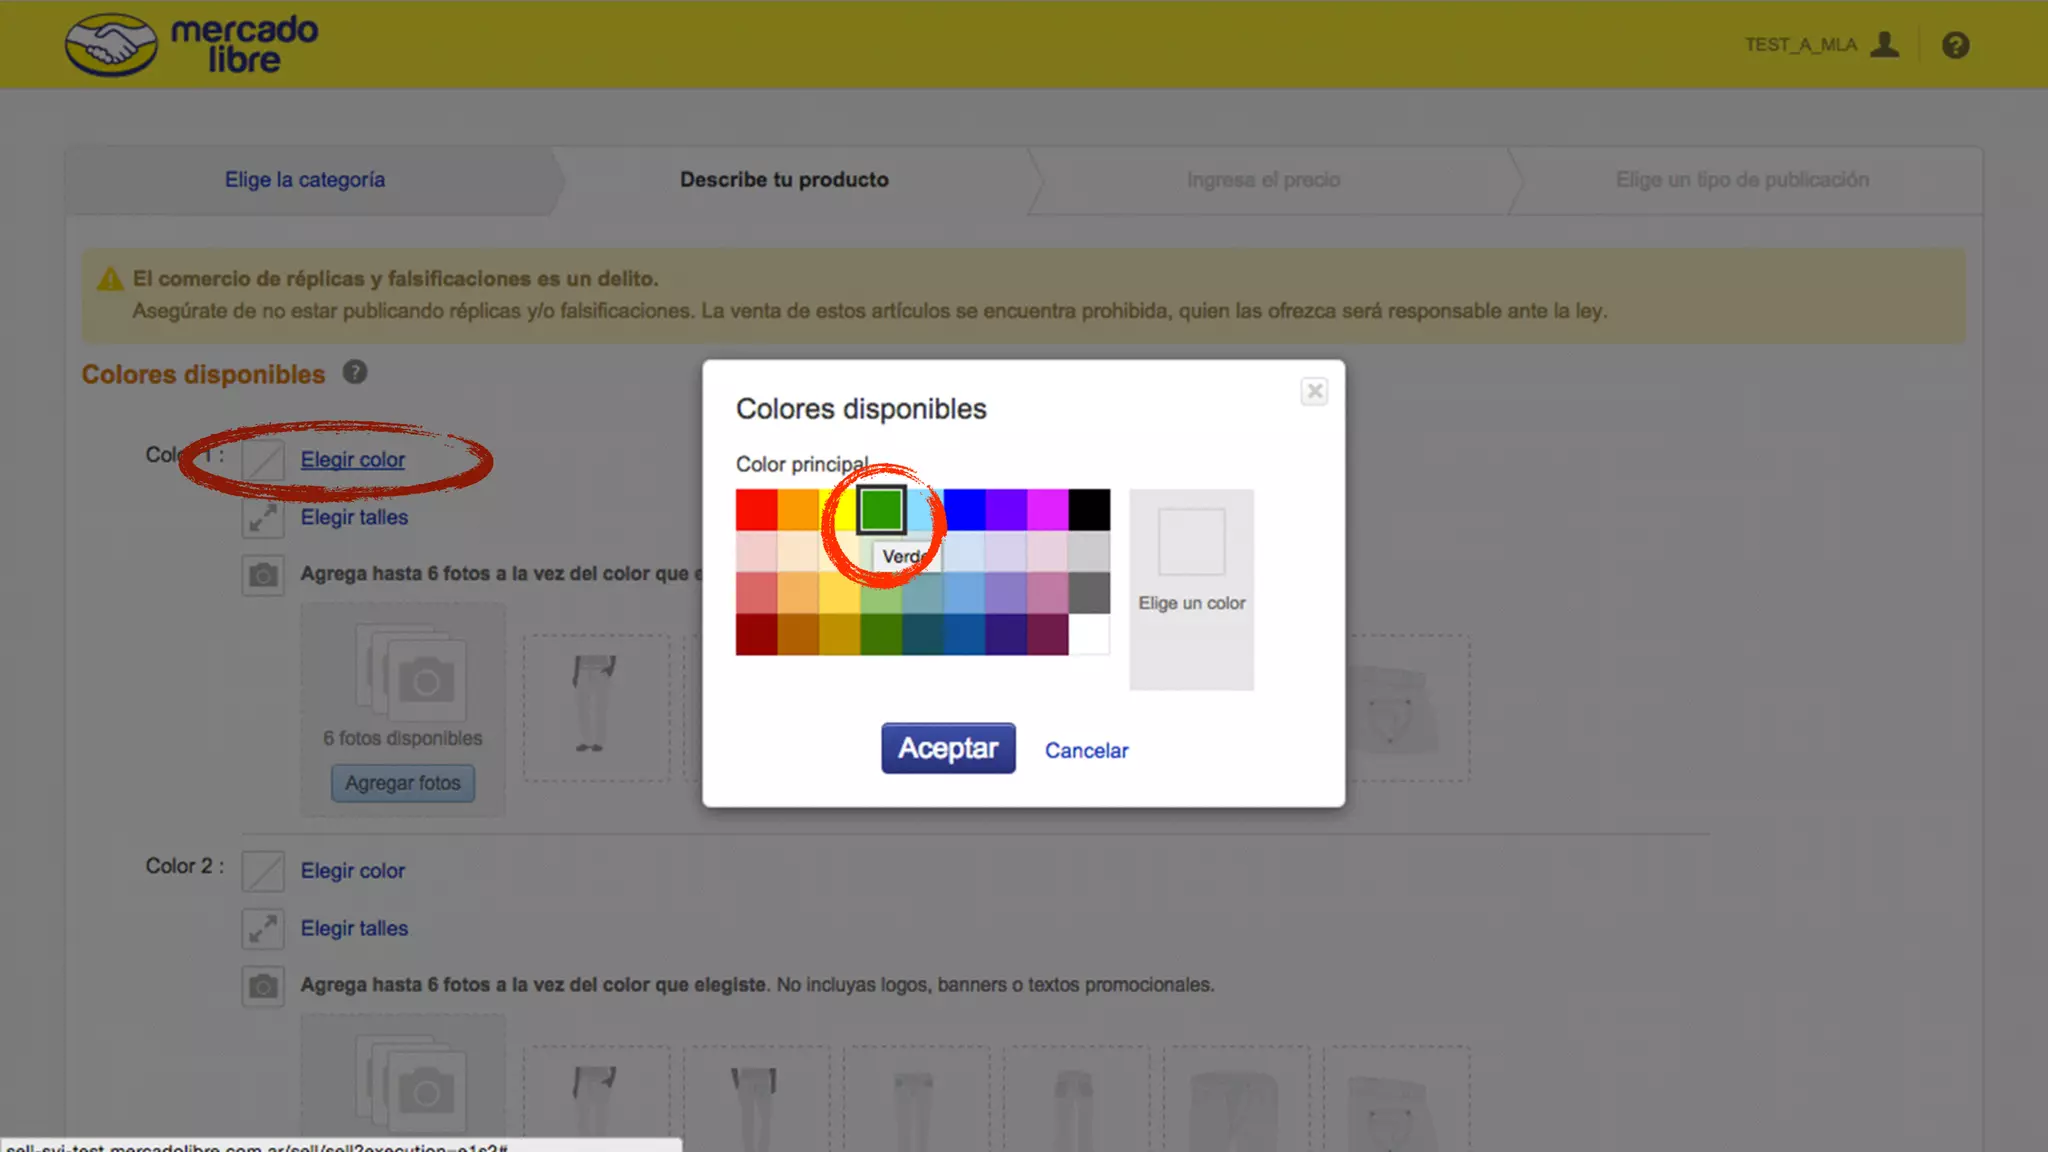Image resolution: width=2048 pixels, height=1152 pixels.
Task: Click the empty color box for Color 2
Action: 263,871
